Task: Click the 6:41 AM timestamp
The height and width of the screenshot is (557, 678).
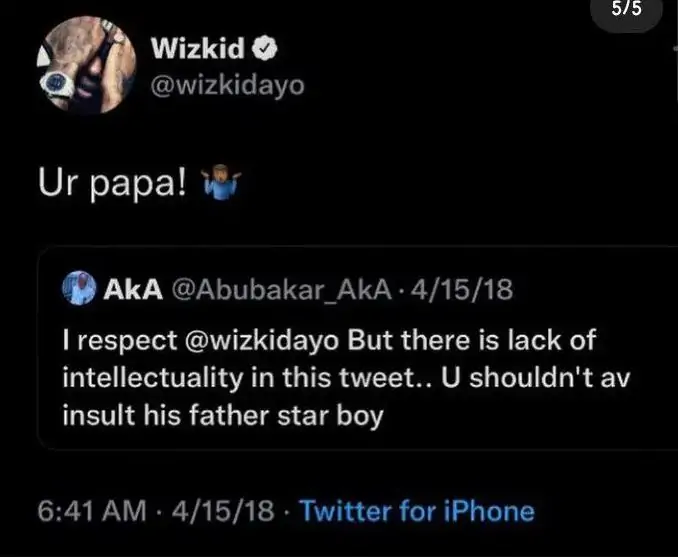Action: tap(94, 512)
